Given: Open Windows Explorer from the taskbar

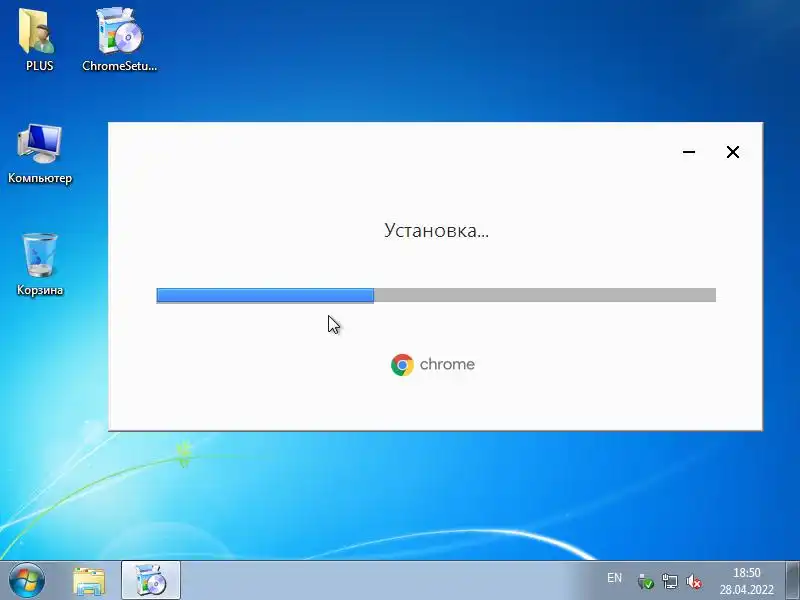Looking at the screenshot, I should point(89,581).
